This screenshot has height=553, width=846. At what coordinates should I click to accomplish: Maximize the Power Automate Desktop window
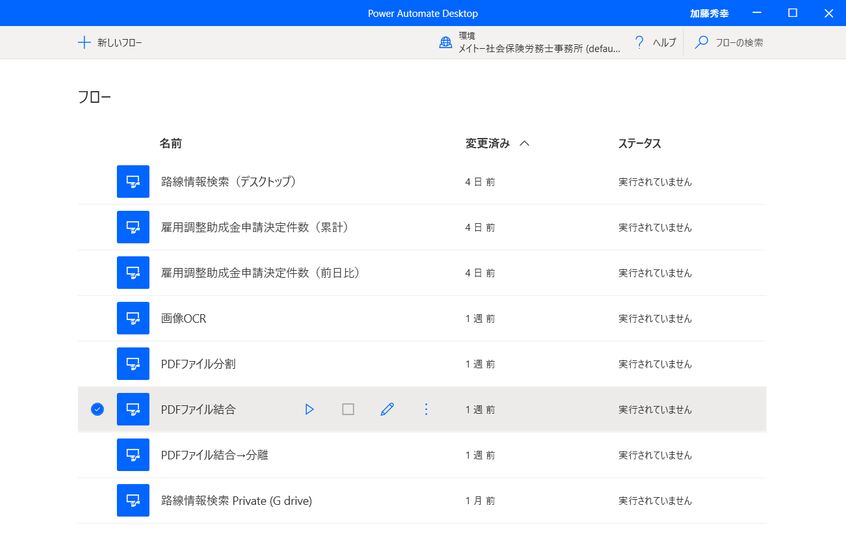tap(793, 13)
